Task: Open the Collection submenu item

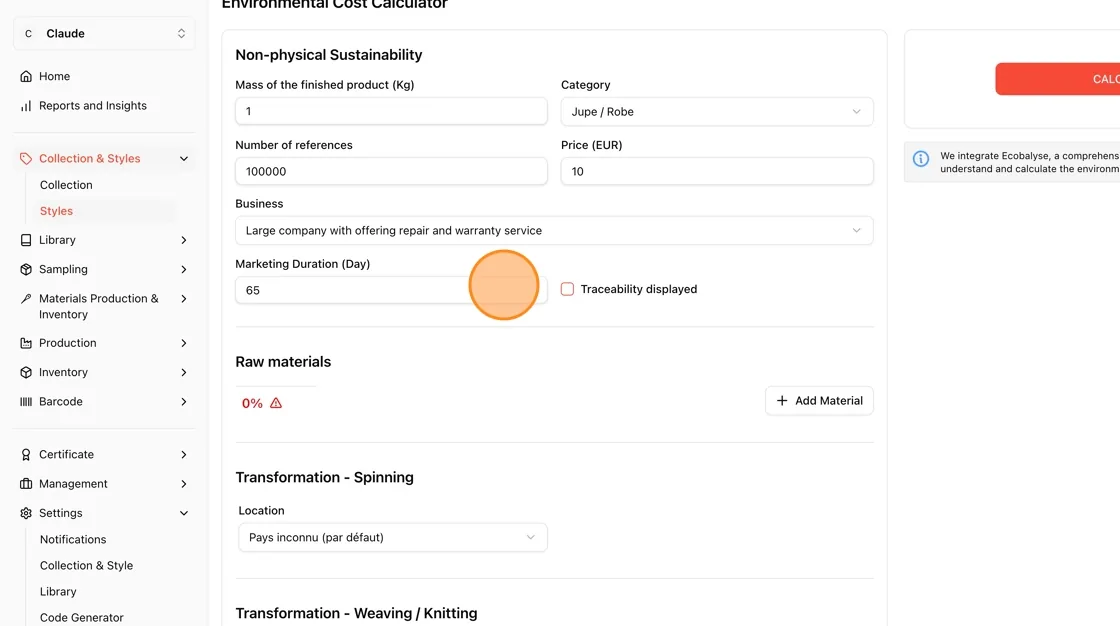Action: 66,185
